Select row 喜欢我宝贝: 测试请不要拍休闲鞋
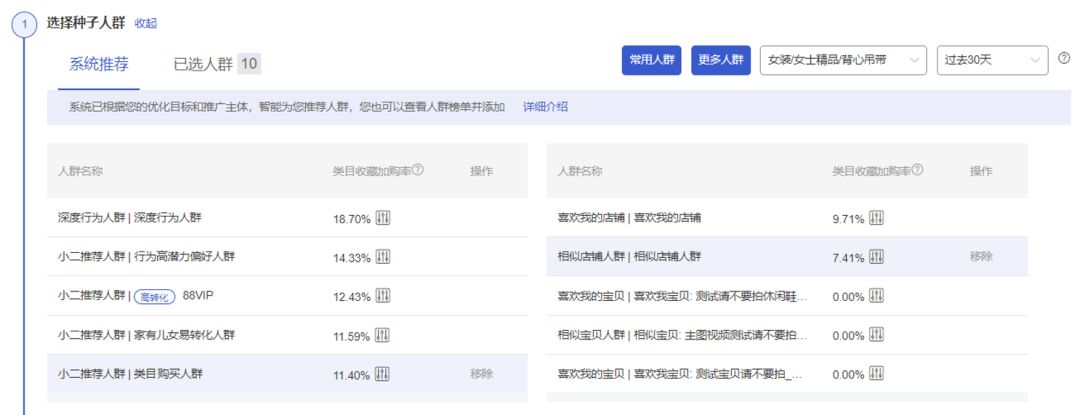 click(x=787, y=297)
